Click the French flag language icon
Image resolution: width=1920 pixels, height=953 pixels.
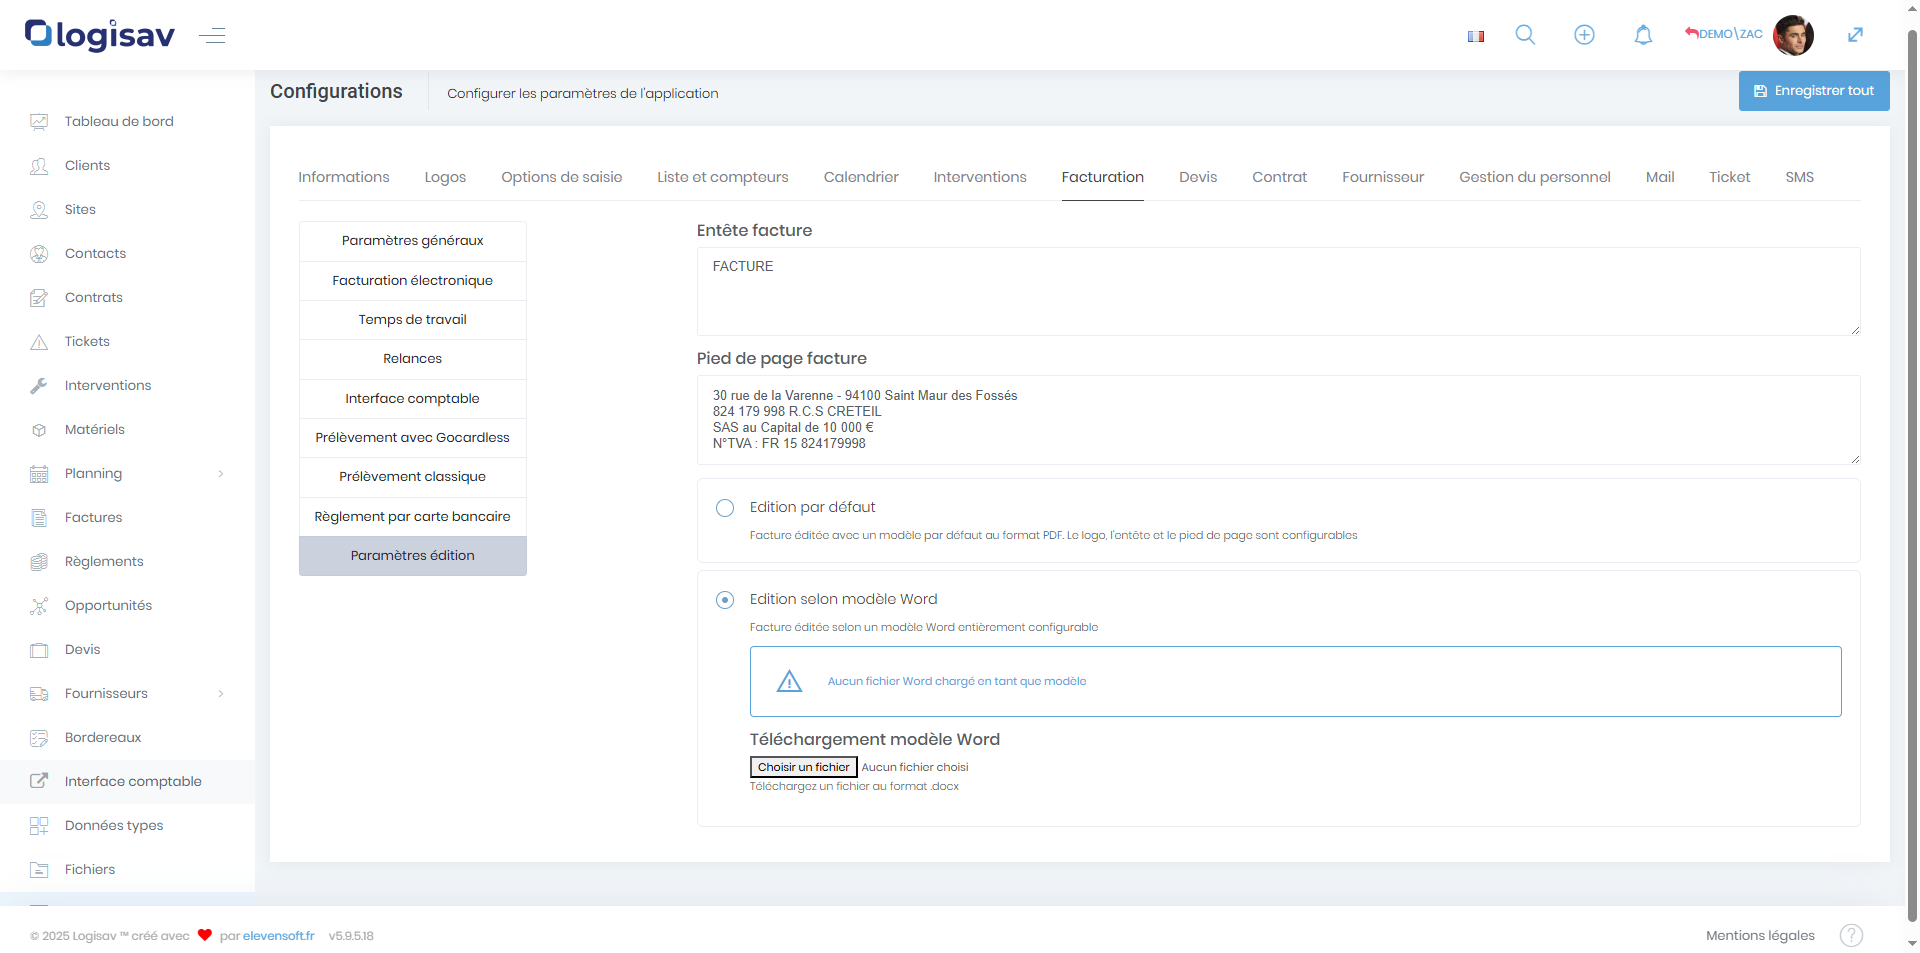[x=1475, y=36]
